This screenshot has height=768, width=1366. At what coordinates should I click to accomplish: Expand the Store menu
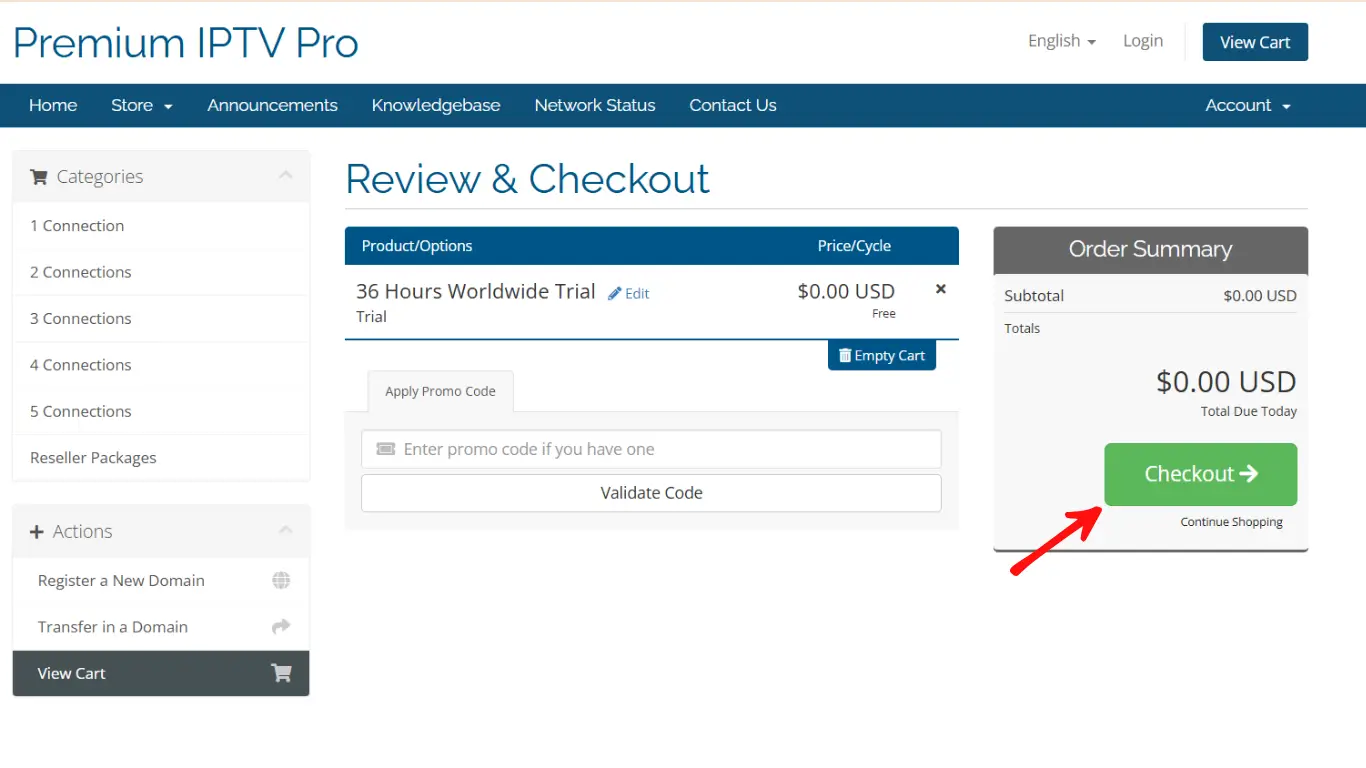click(x=141, y=105)
